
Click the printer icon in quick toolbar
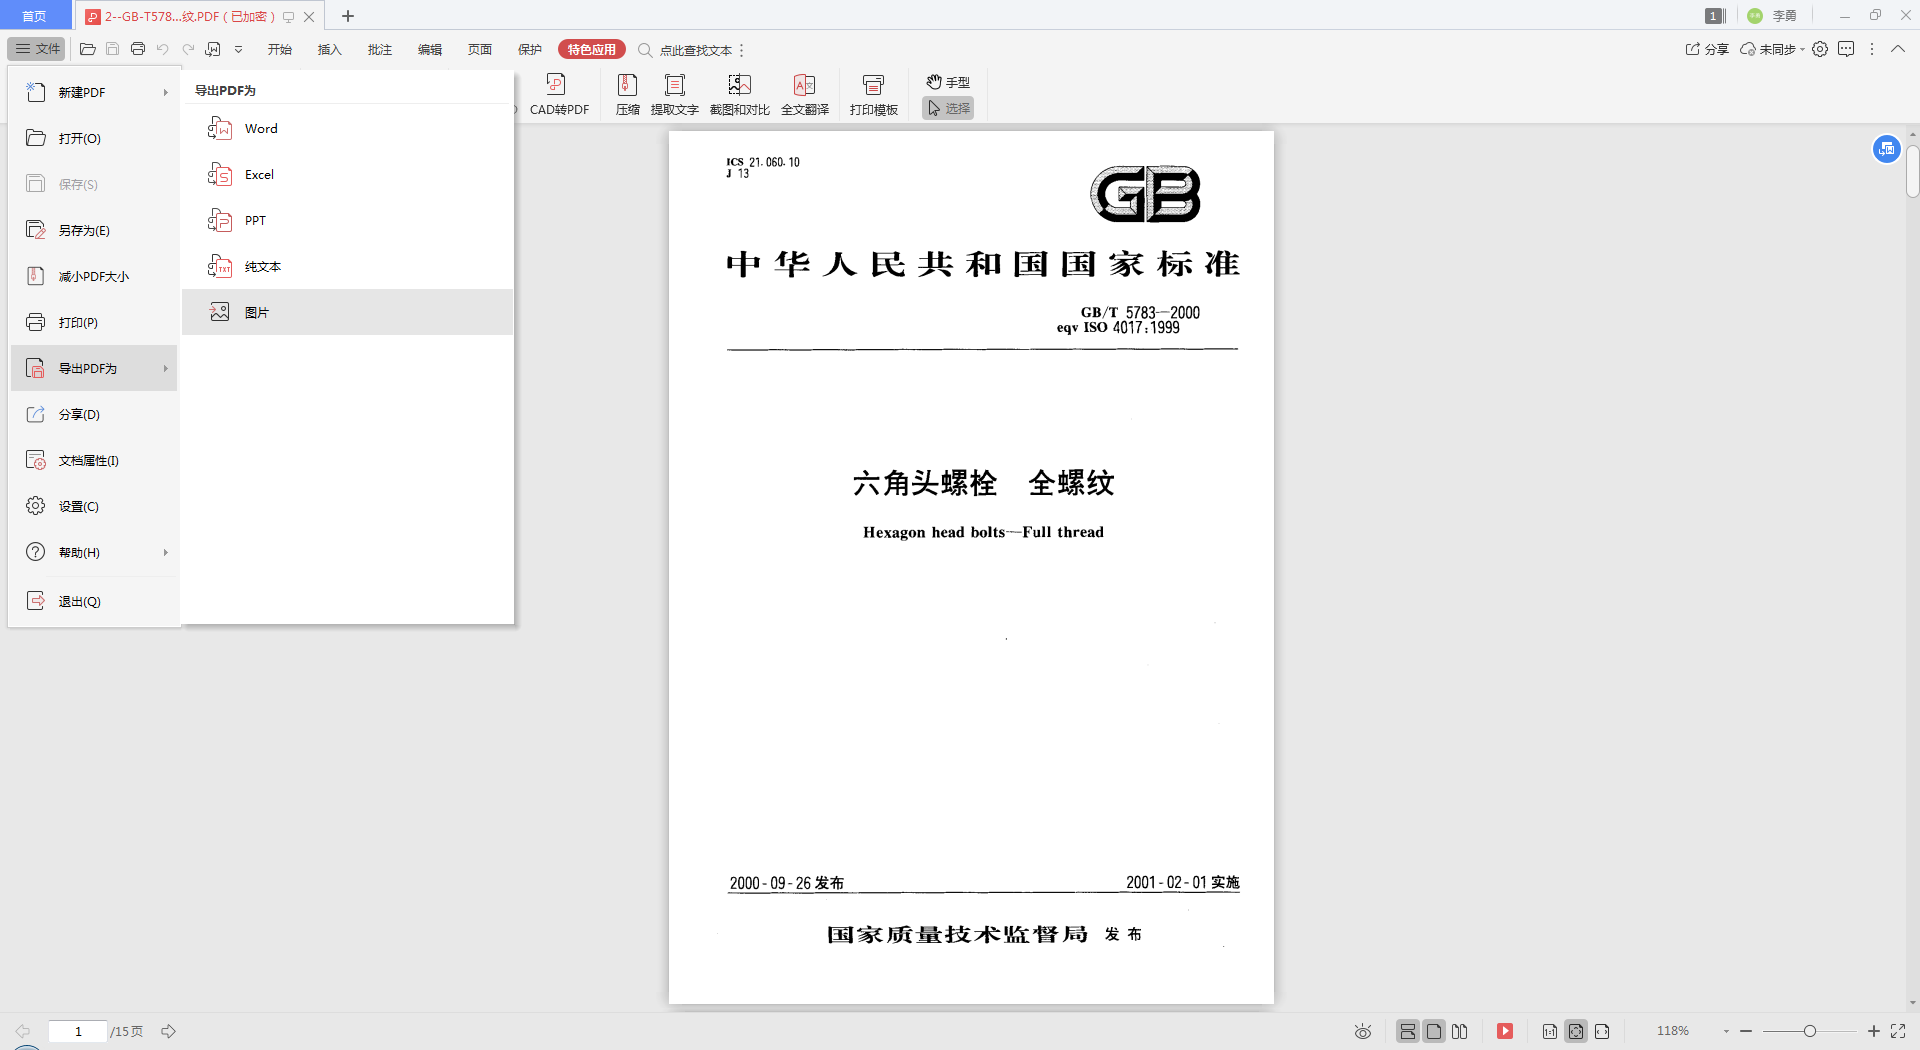(x=138, y=49)
